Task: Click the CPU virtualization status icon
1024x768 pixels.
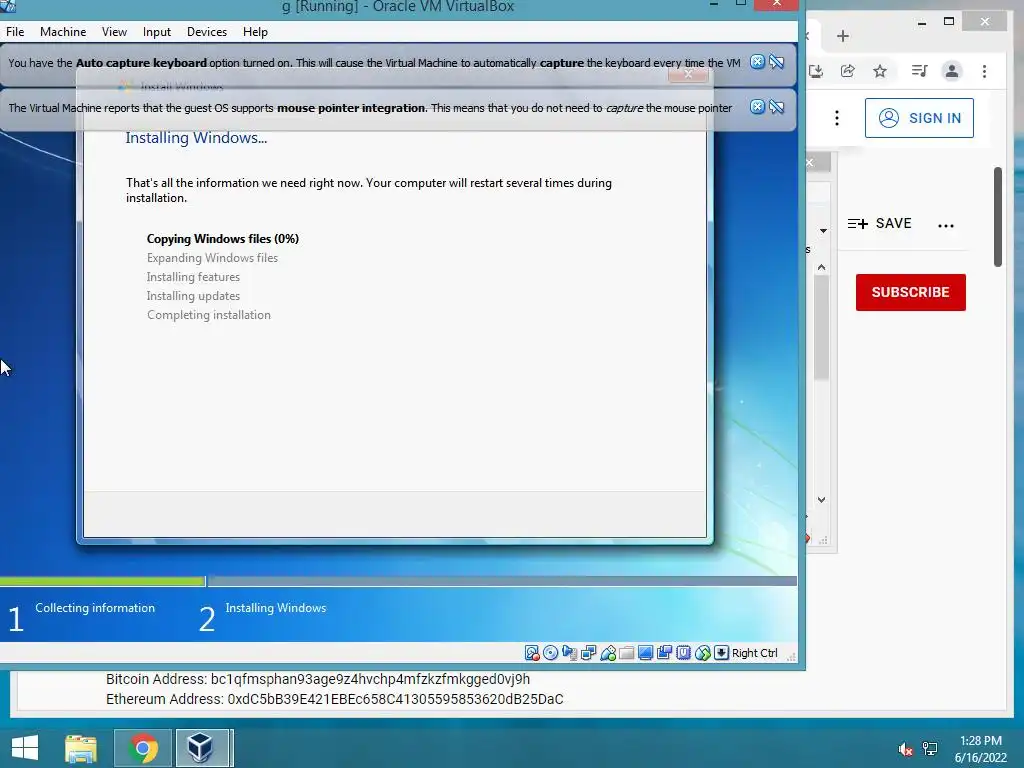Action: click(x=683, y=652)
